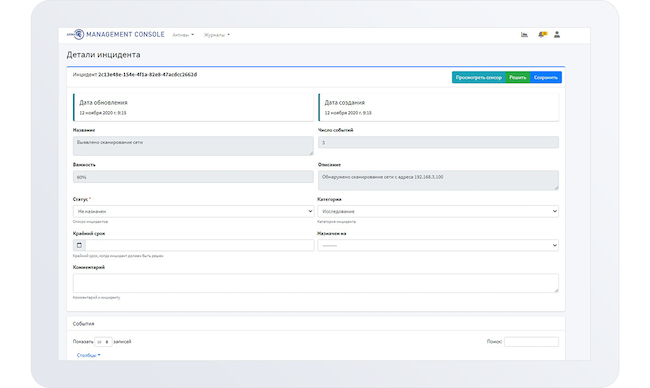This screenshot has width=650, height=388.
Task: Open the Категория dropdown
Action: pyautogui.click(x=438, y=211)
